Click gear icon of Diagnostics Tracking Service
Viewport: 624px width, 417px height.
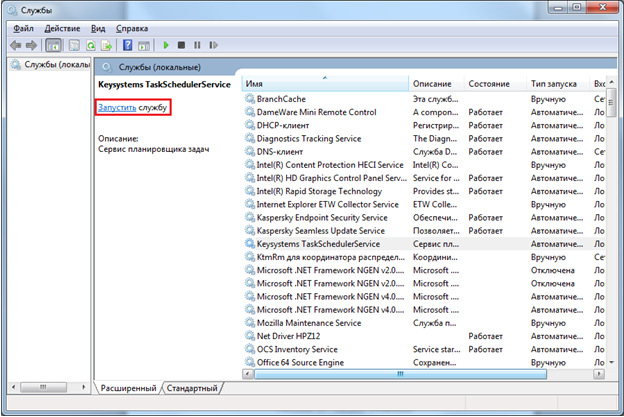[x=250, y=138]
